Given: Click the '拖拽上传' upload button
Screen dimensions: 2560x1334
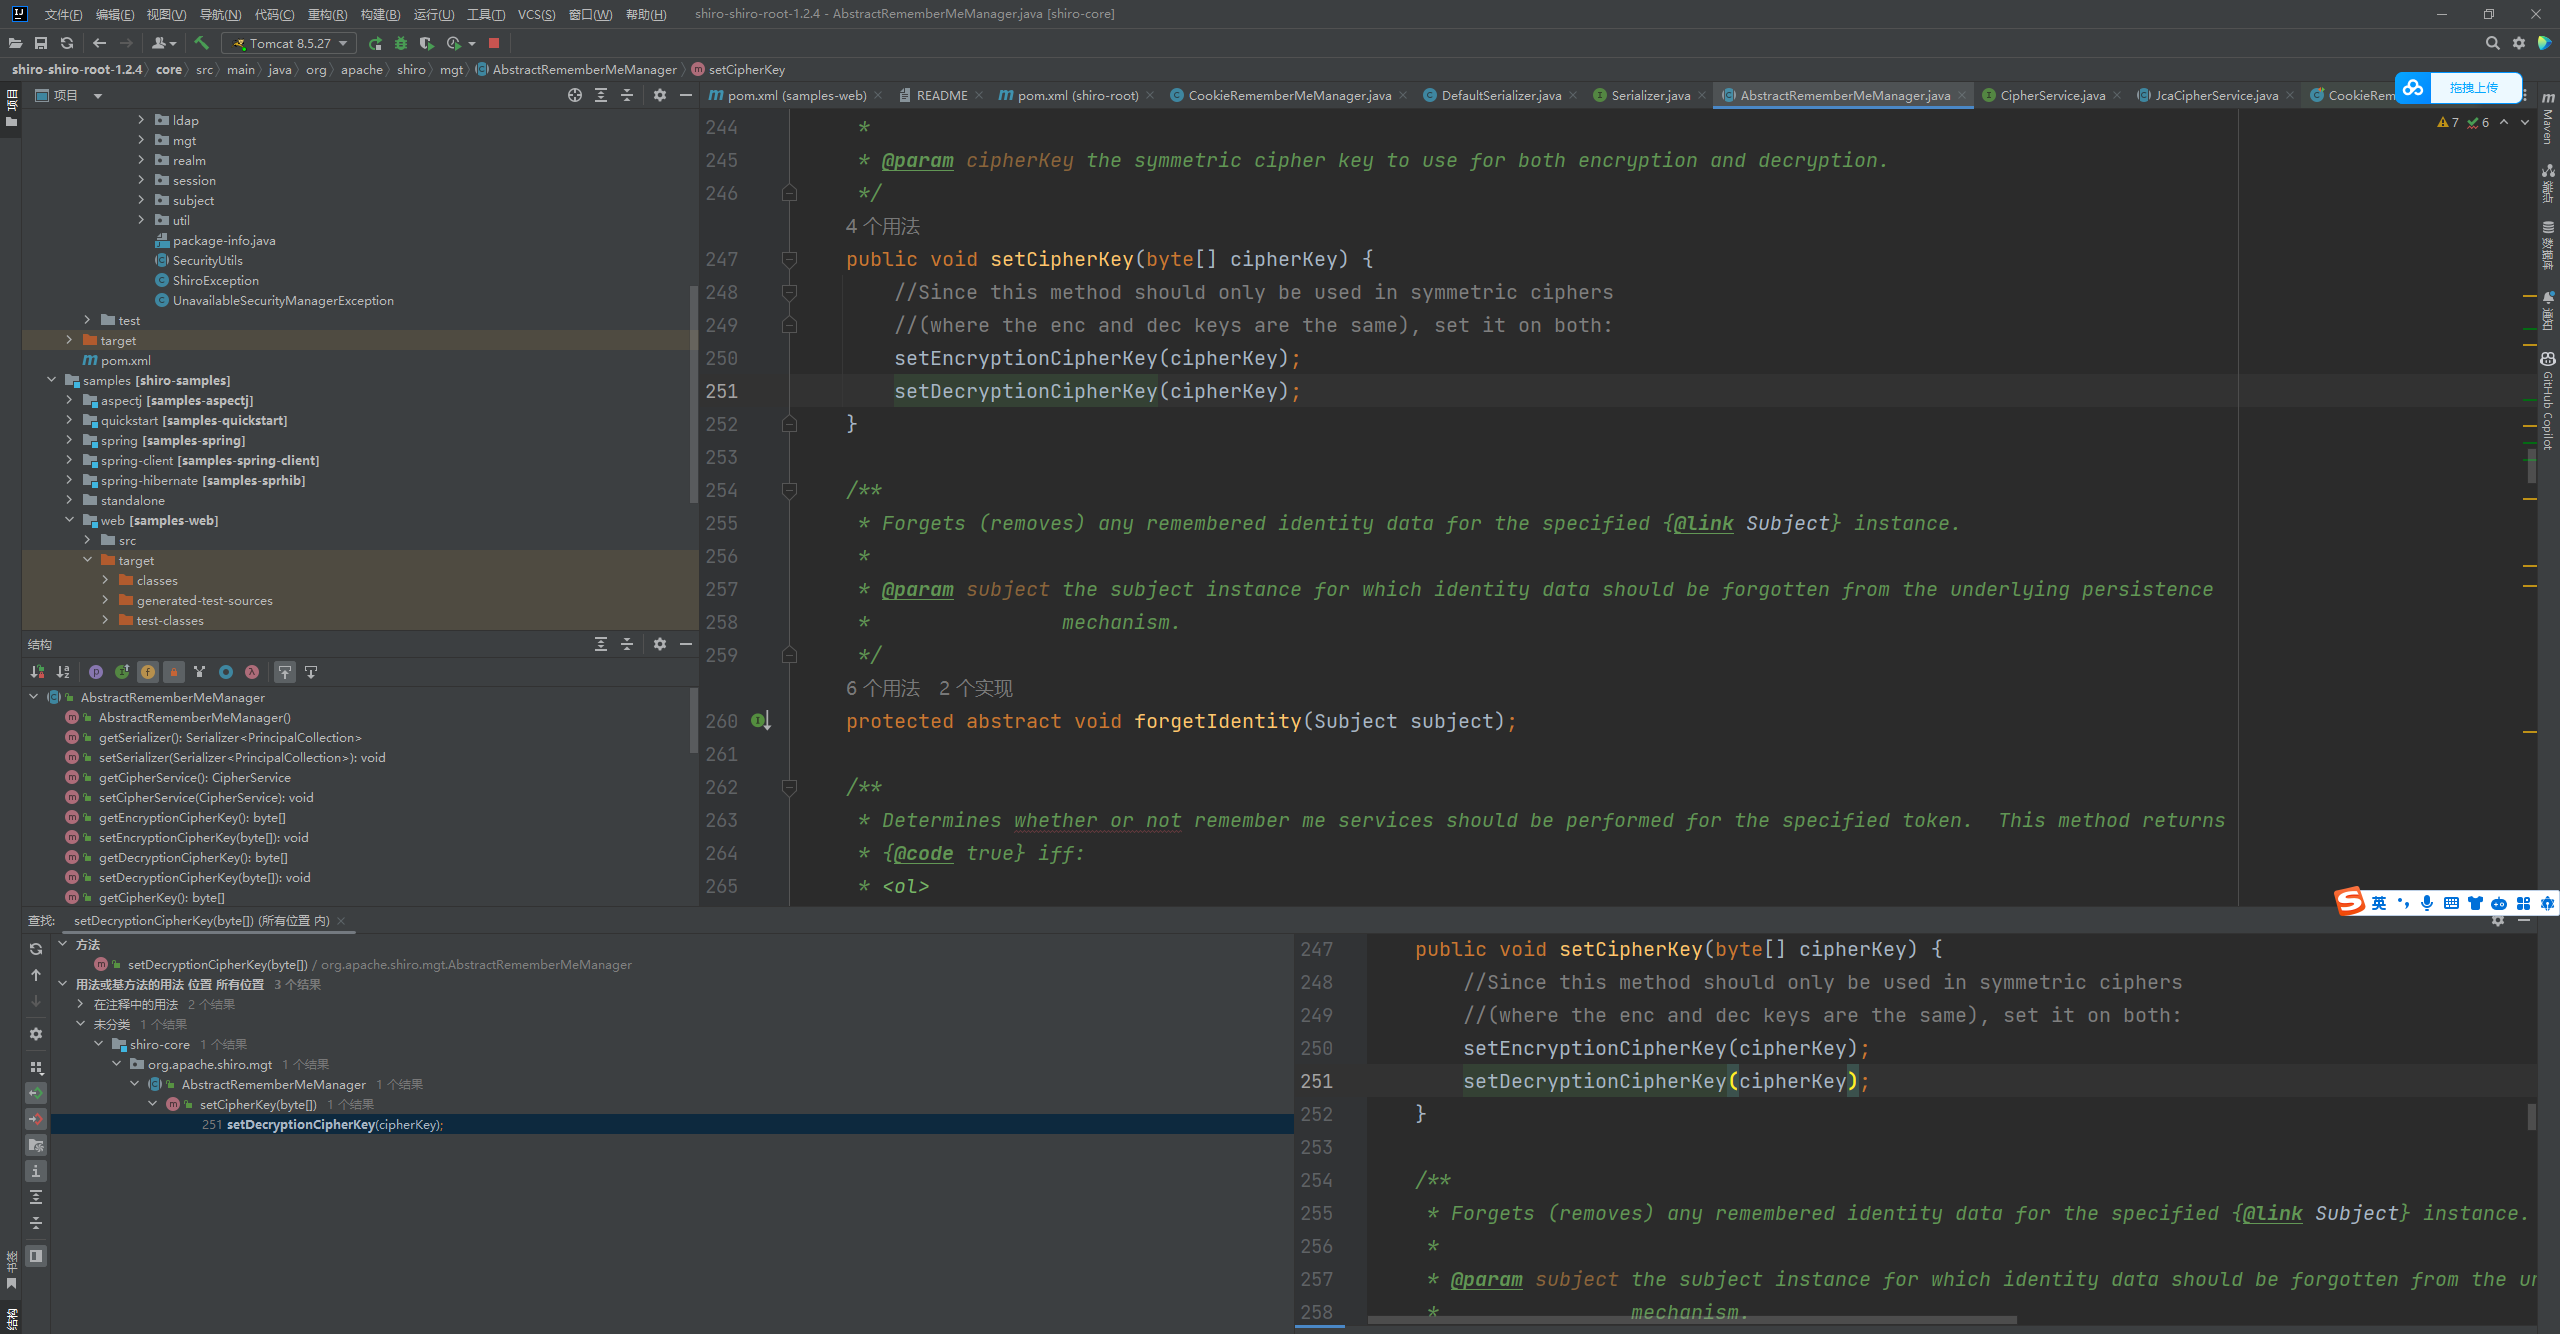Looking at the screenshot, I should click(2473, 87).
